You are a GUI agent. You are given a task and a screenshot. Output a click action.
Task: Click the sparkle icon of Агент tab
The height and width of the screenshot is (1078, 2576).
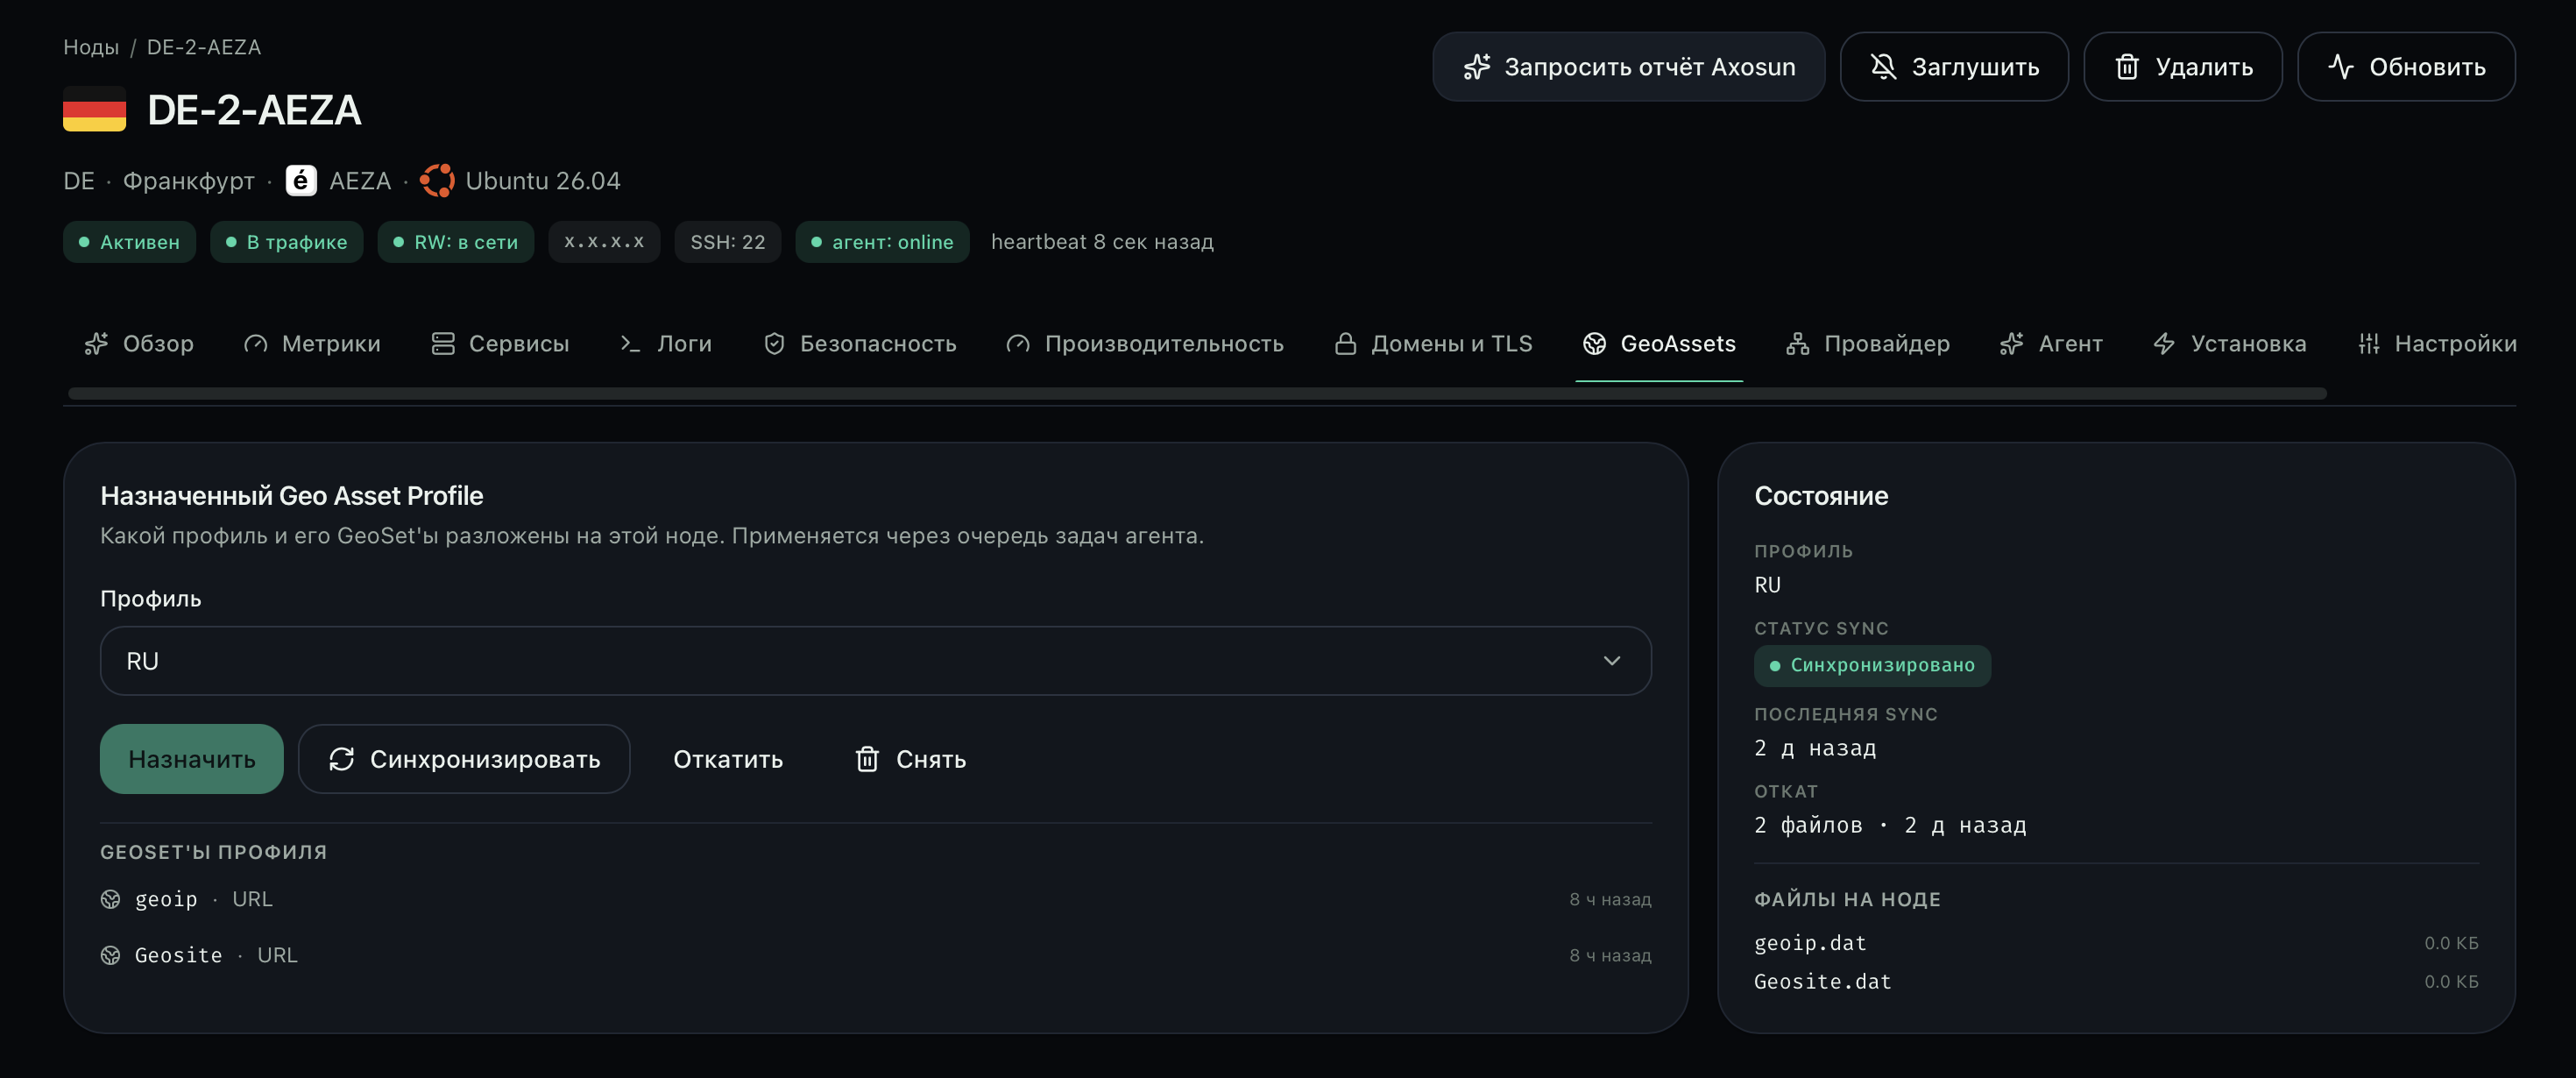point(2011,344)
